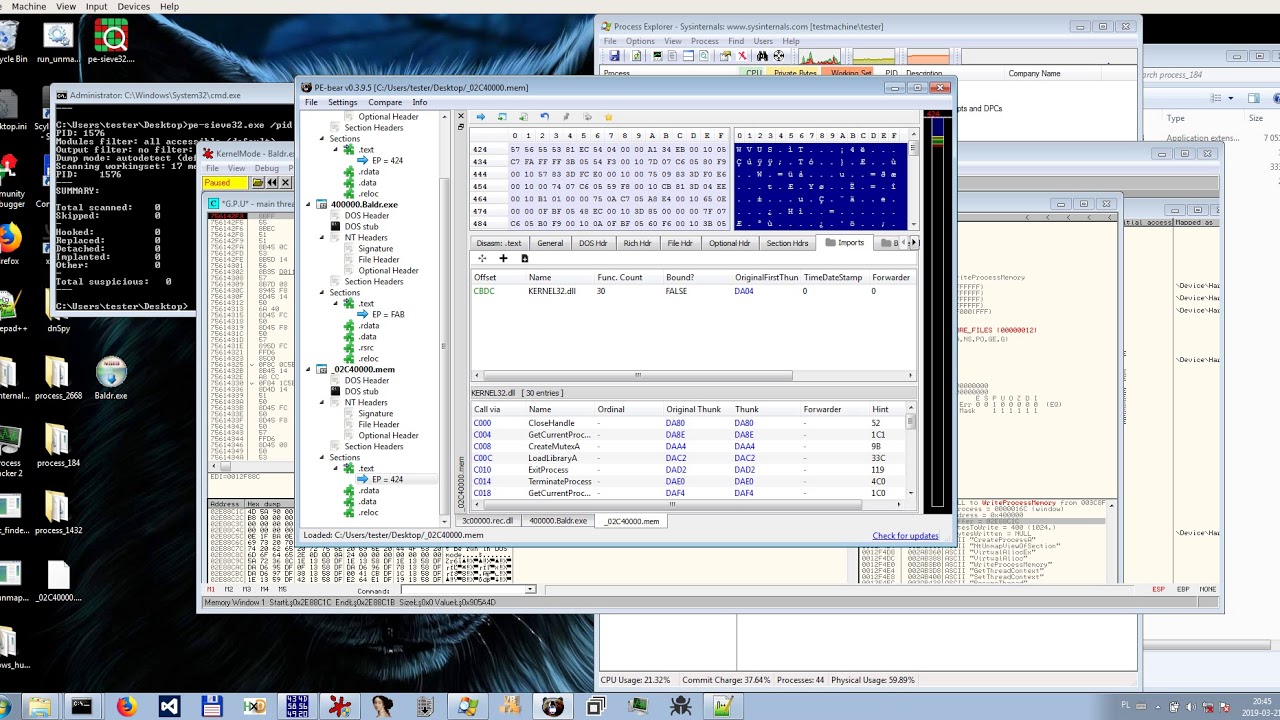Open the Baldr.exe desktop icon

click(x=111, y=379)
